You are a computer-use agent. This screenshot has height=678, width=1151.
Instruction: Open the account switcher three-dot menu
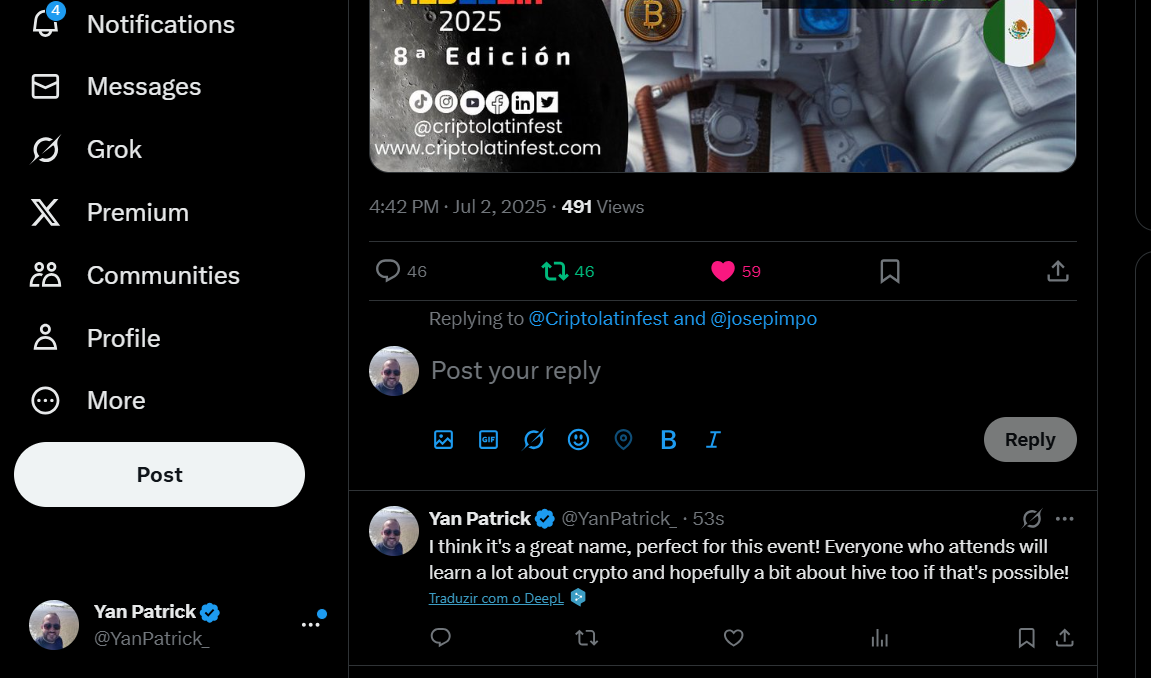pos(311,624)
